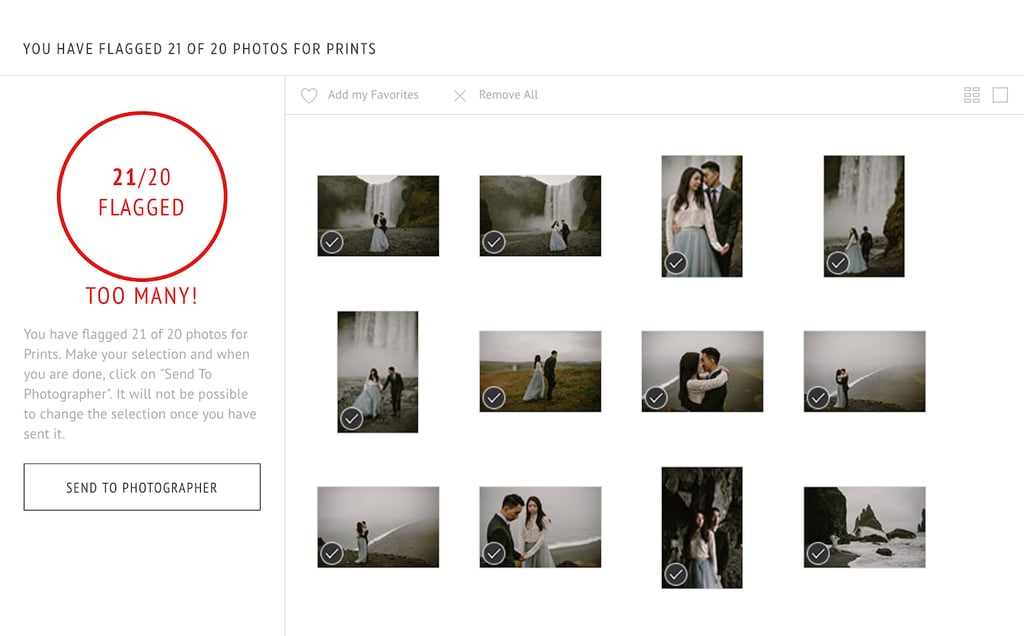Uncheck the couple walking by waterfall checkmark

[x=352, y=419]
